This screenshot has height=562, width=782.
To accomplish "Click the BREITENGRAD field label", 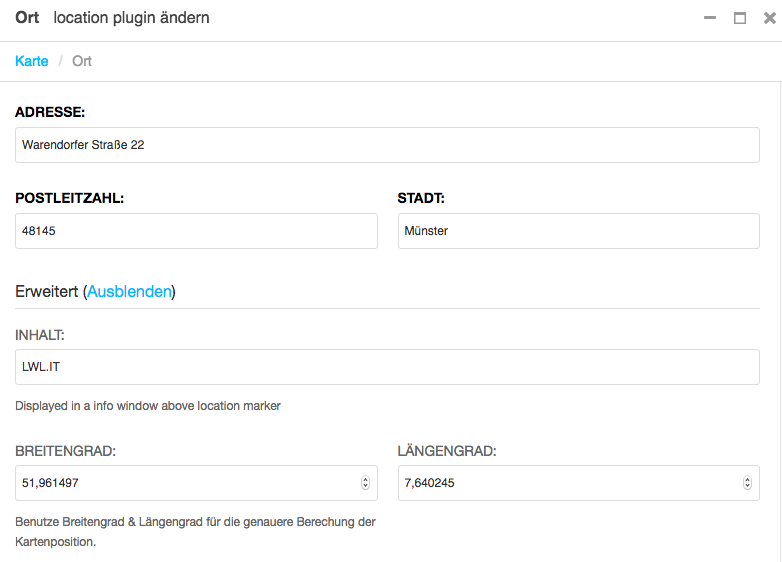I will pos(65,451).
